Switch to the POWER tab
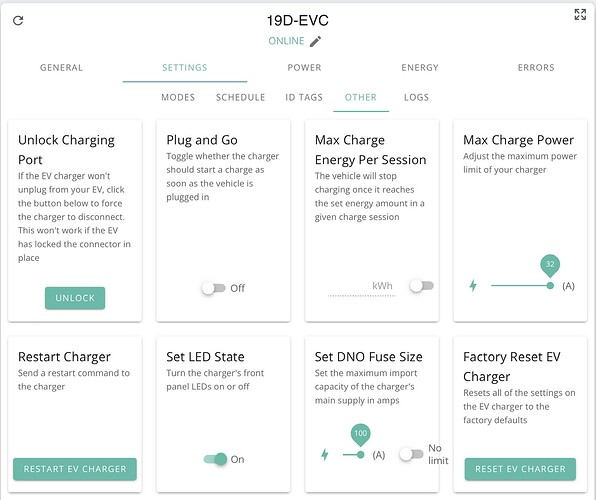The width and height of the screenshot is (596, 500). [x=304, y=68]
